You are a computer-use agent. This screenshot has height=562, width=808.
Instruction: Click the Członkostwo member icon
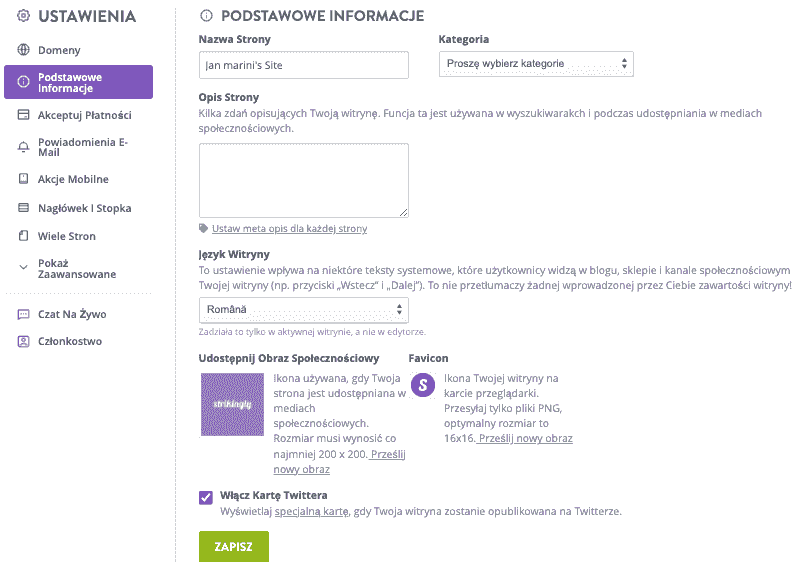[x=23, y=341]
